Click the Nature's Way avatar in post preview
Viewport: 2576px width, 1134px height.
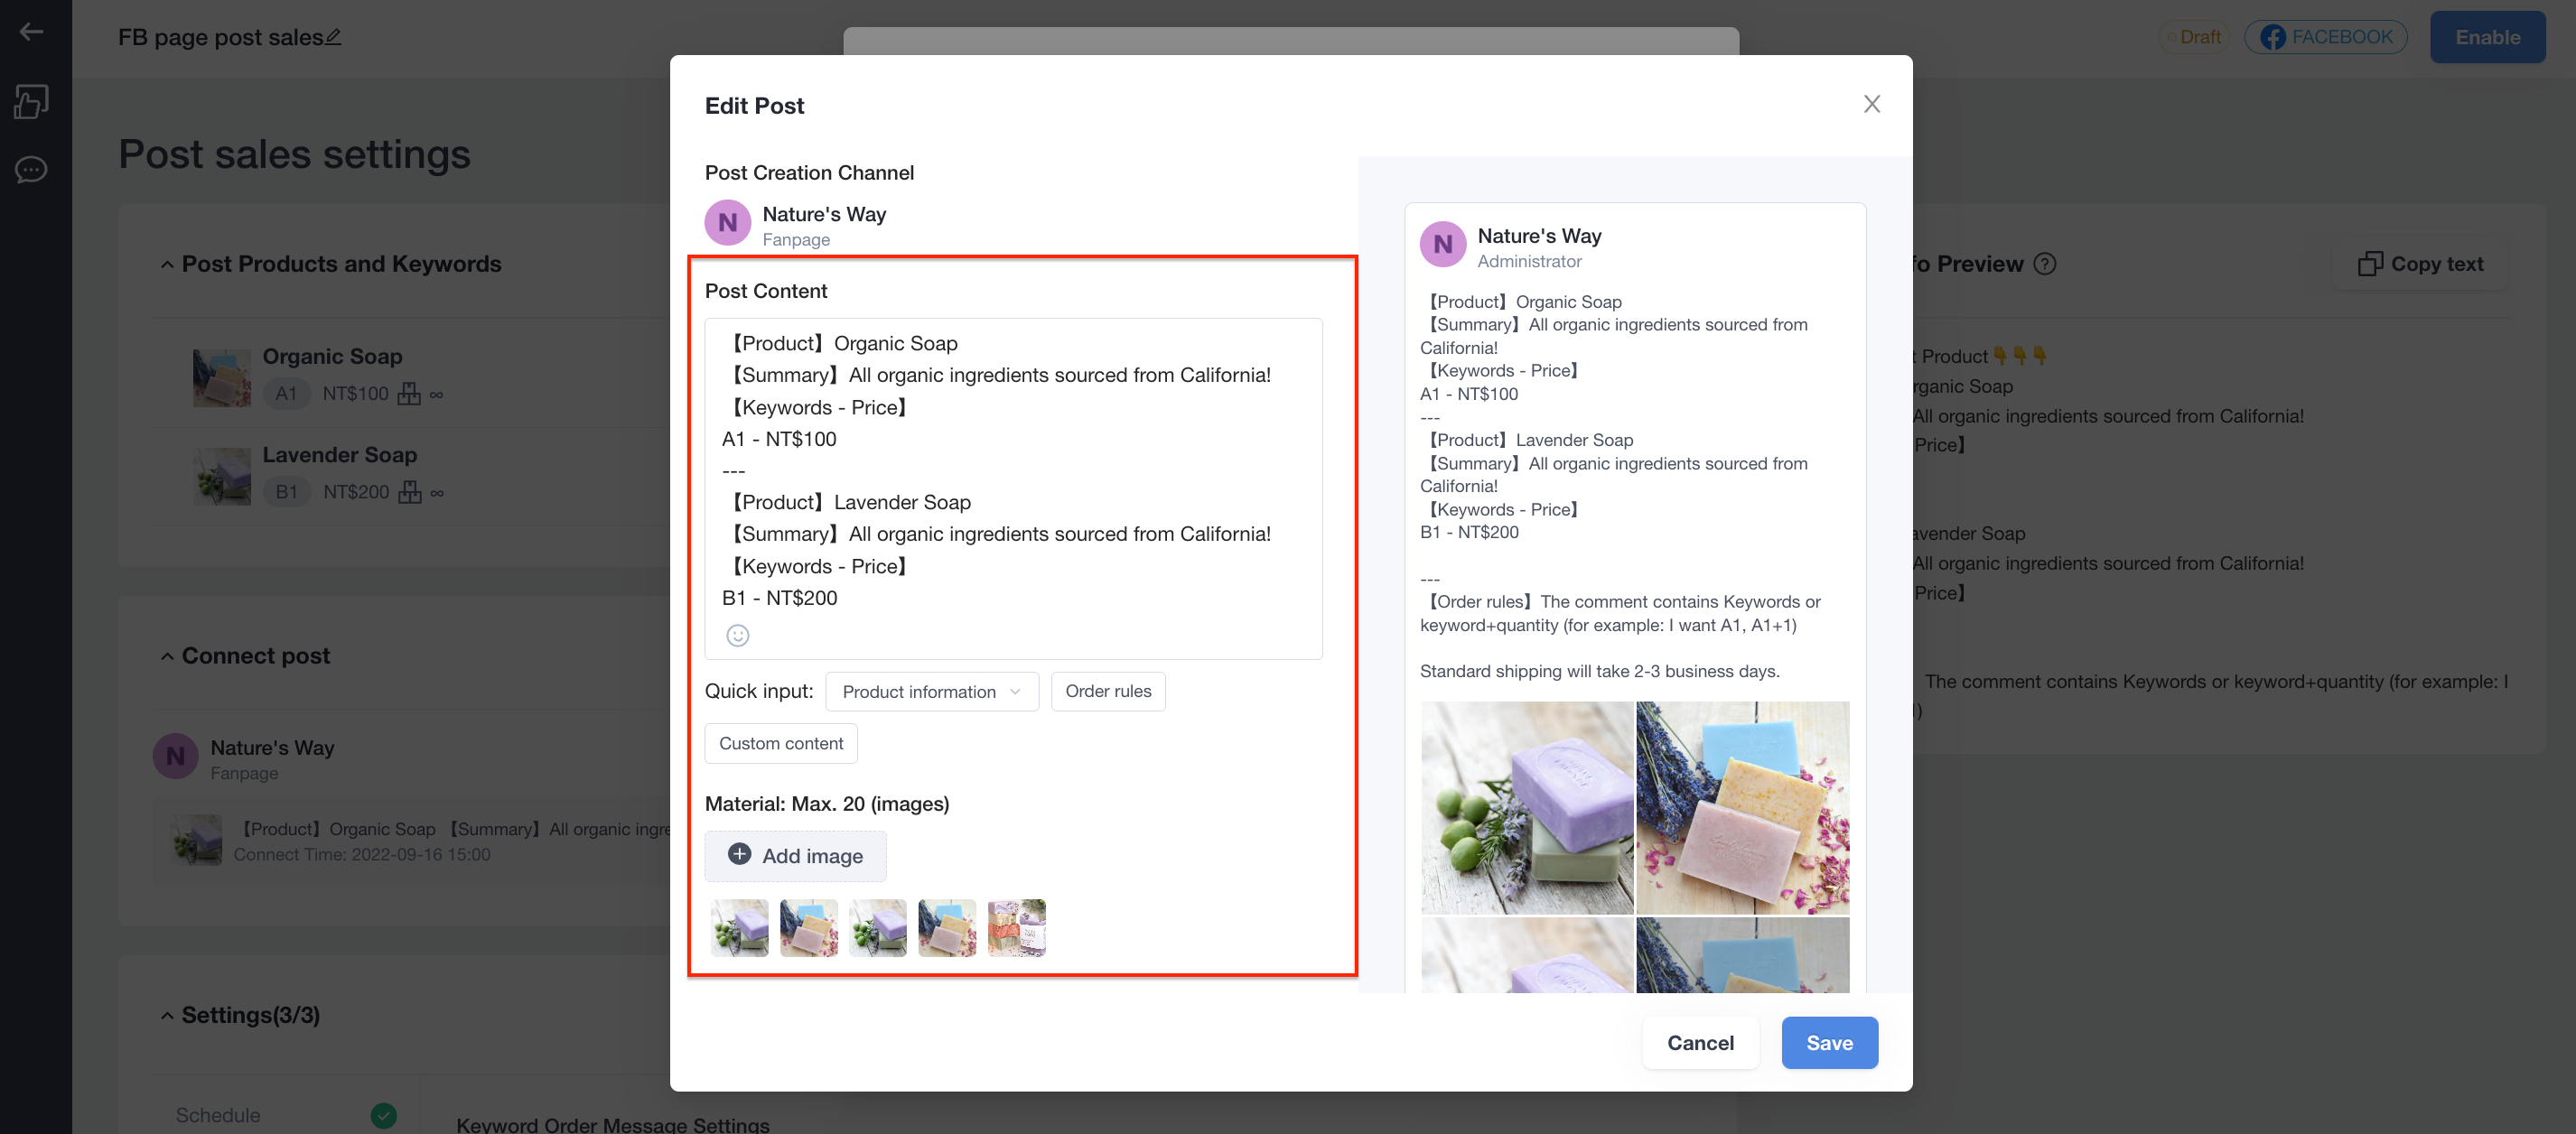[x=1442, y=244]
